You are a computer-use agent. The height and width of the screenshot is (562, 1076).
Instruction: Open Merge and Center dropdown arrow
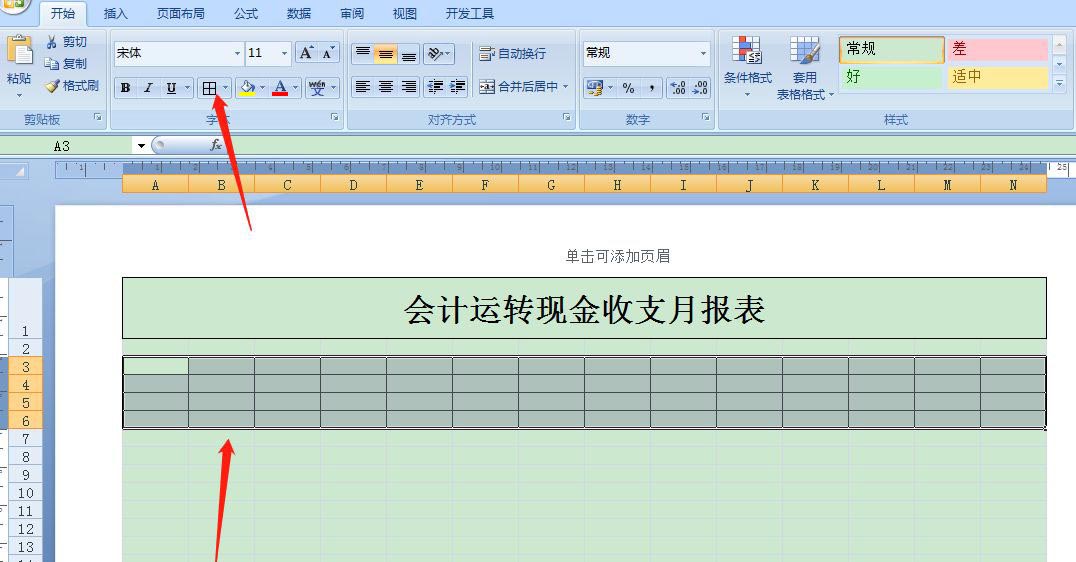pyautogui.click(x=566, y=86)
